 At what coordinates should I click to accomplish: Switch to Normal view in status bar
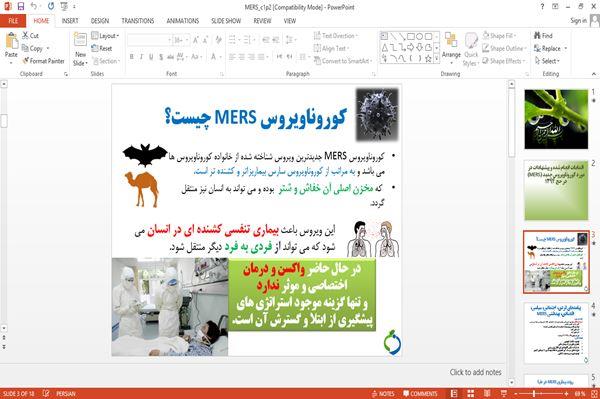click(454, 394)
